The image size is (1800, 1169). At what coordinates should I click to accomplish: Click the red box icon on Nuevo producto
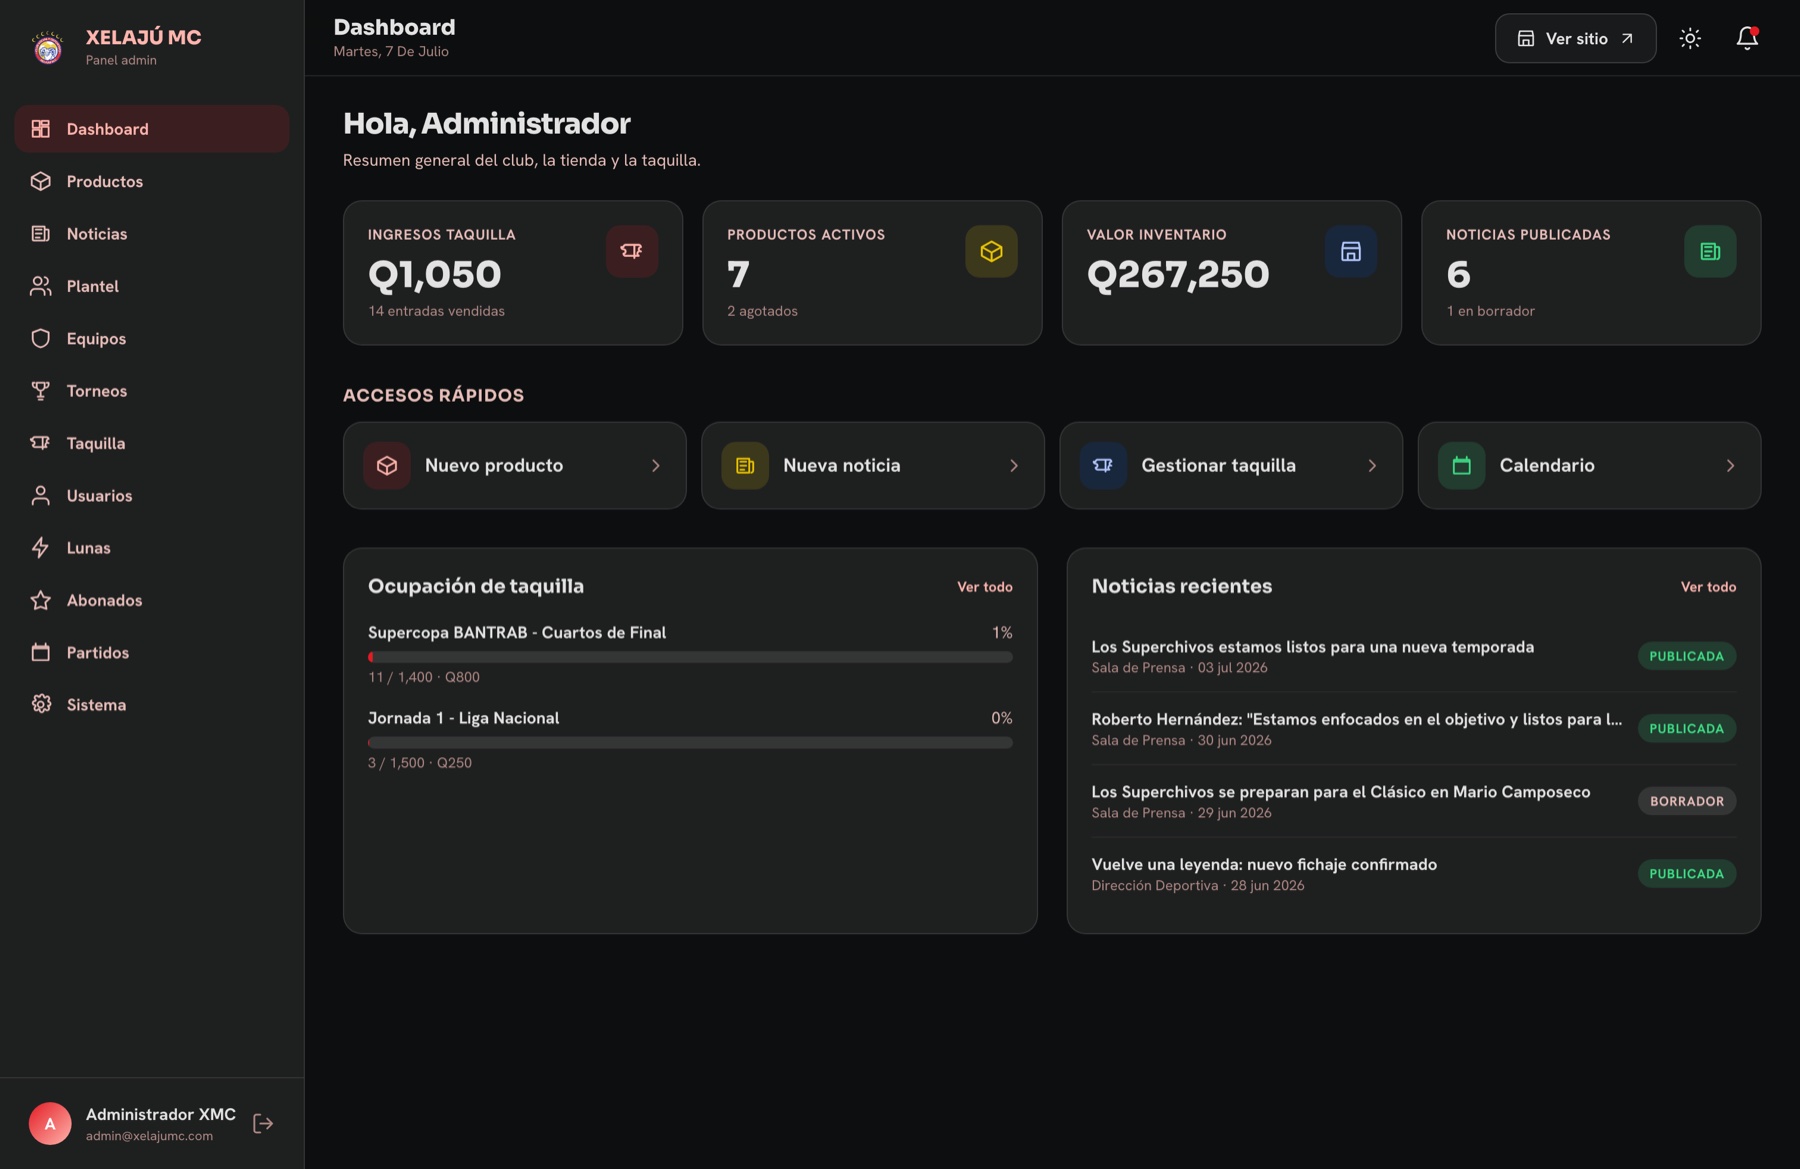tap(387, 465)
